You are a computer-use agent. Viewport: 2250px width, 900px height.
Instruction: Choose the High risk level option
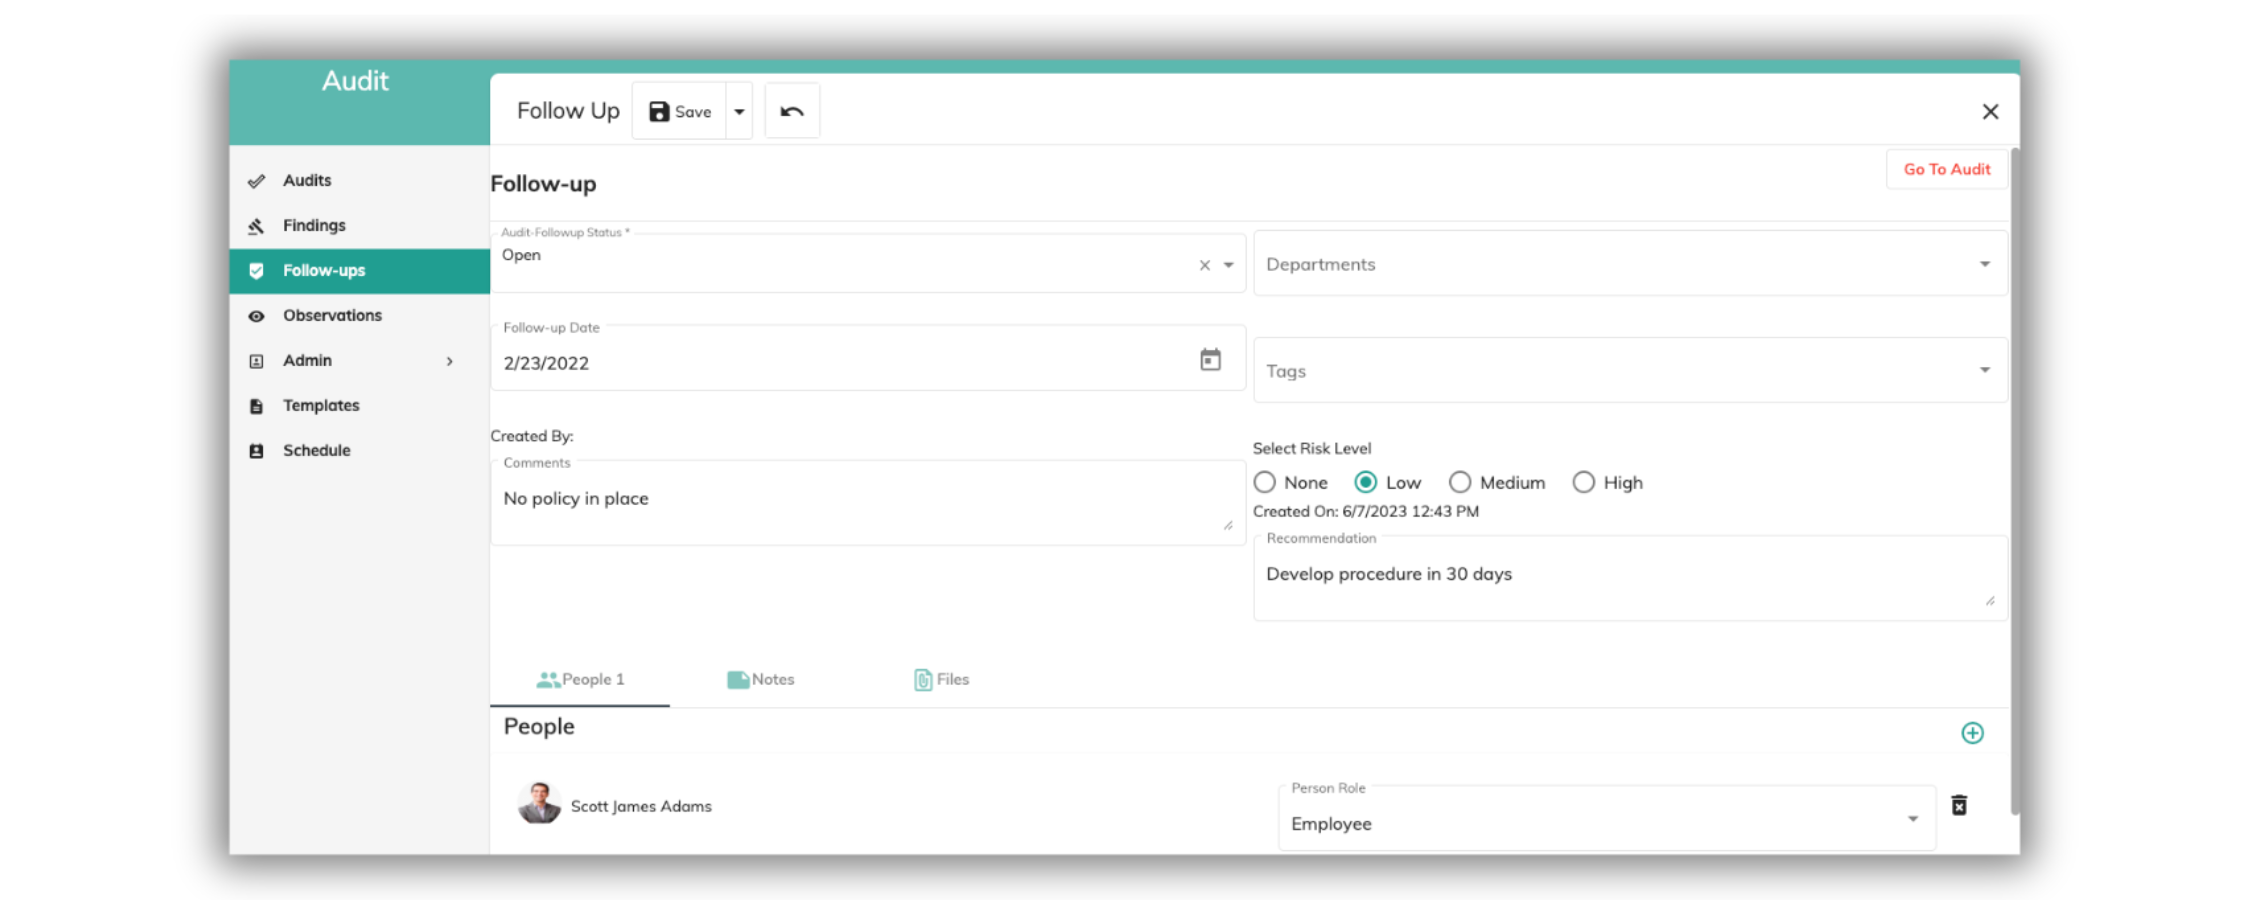pos(1583,483)
